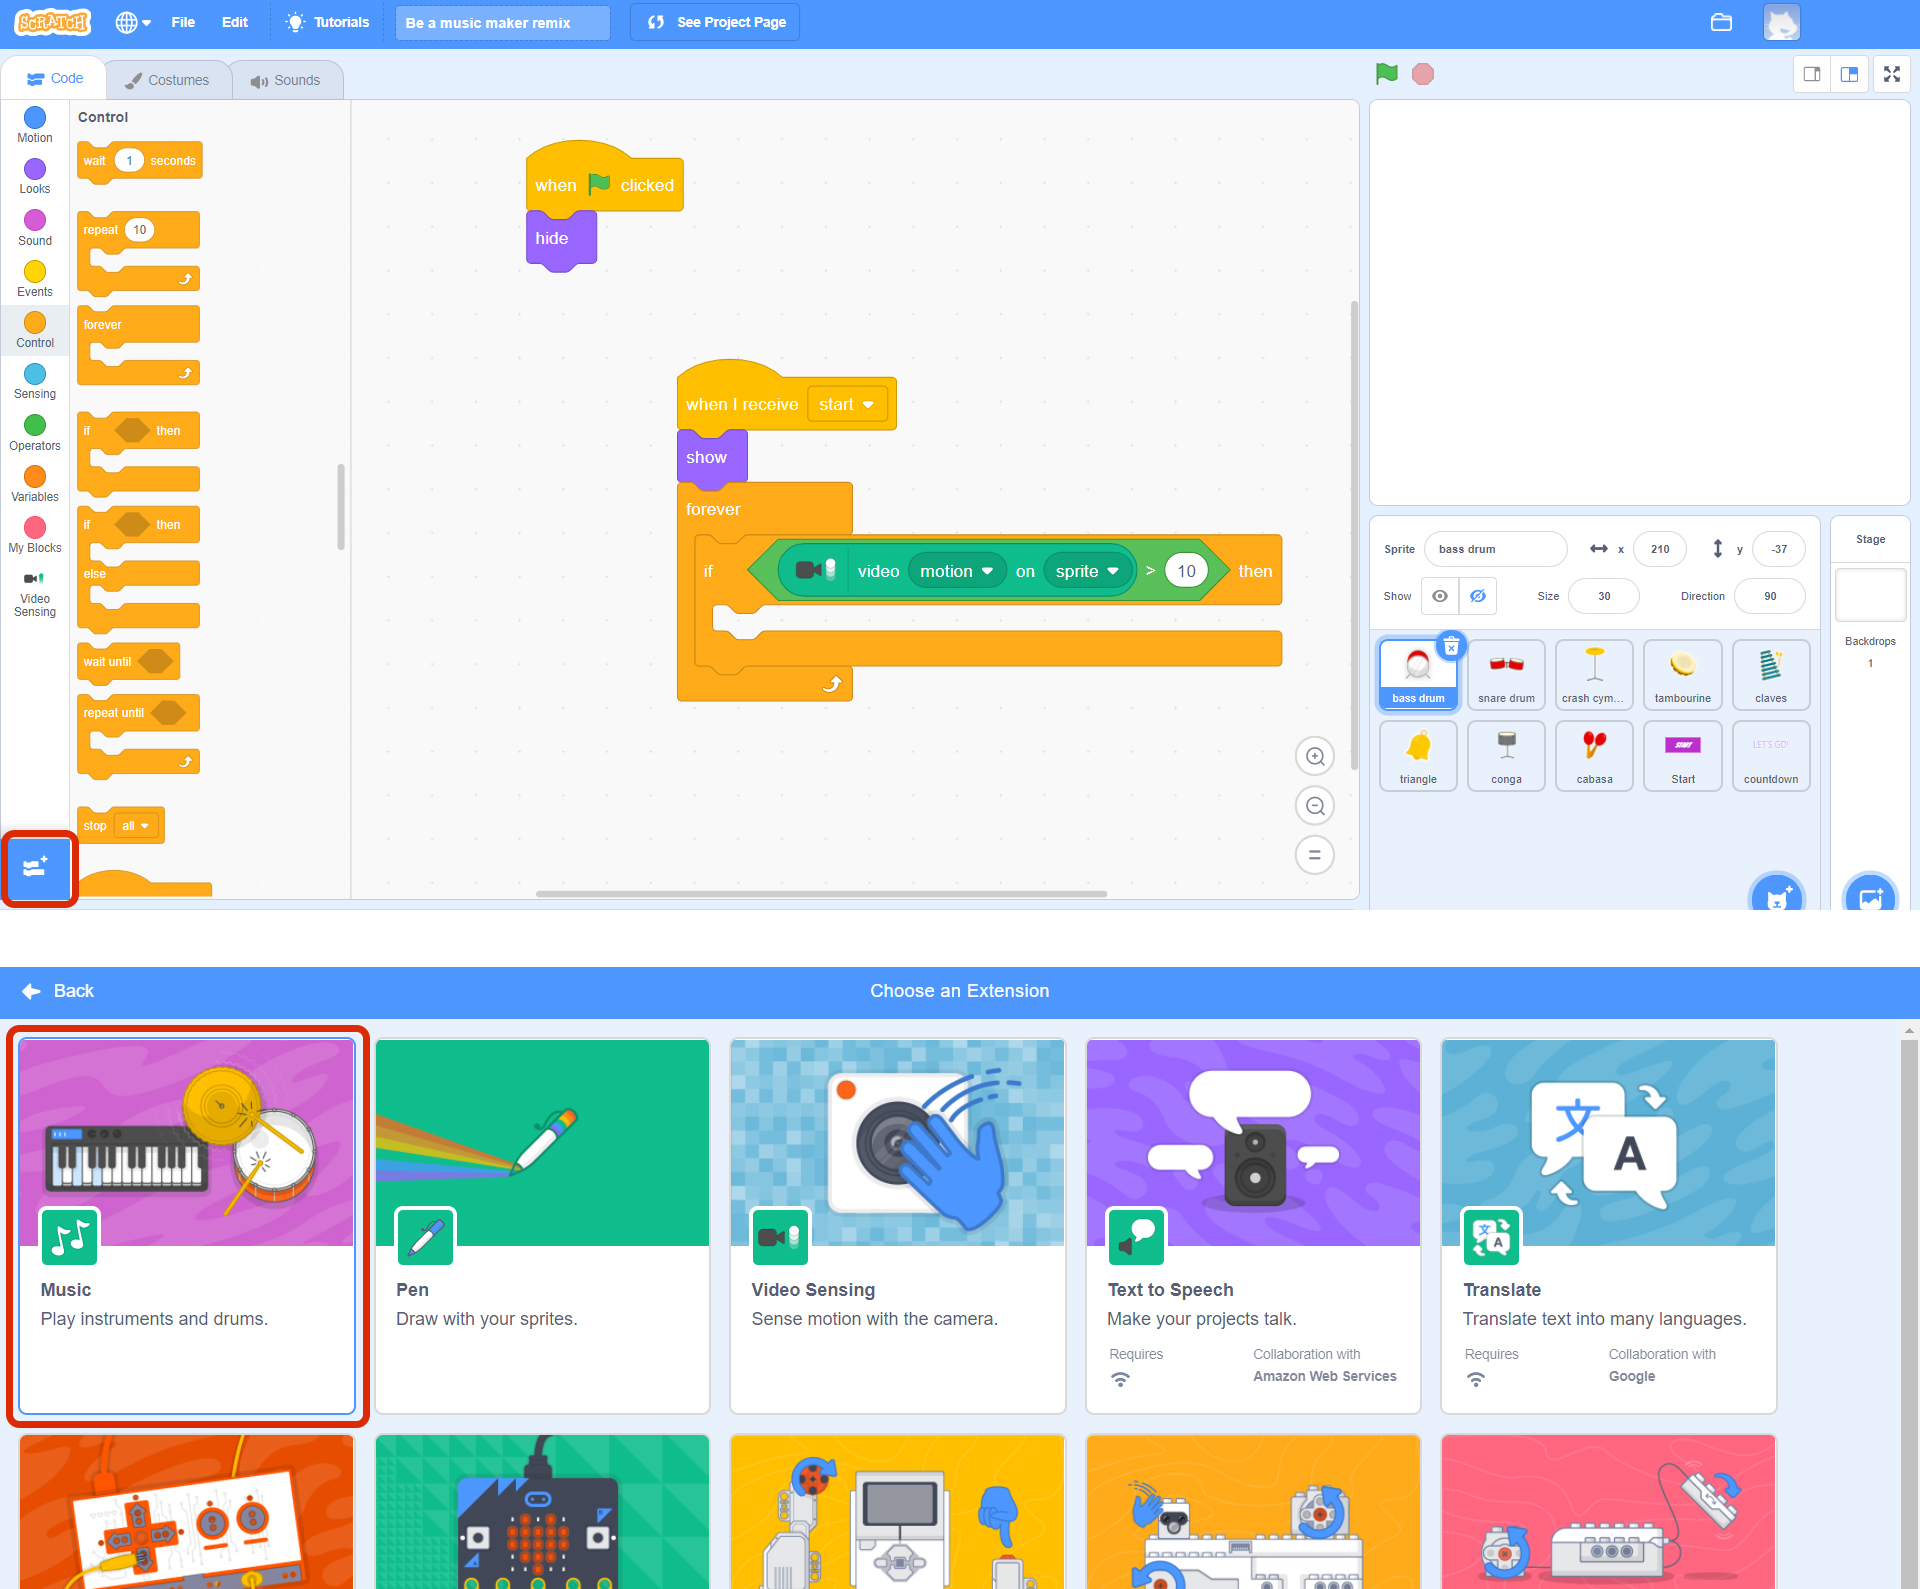
Task: Click the sprite x position field
Action: (1659, 549)
